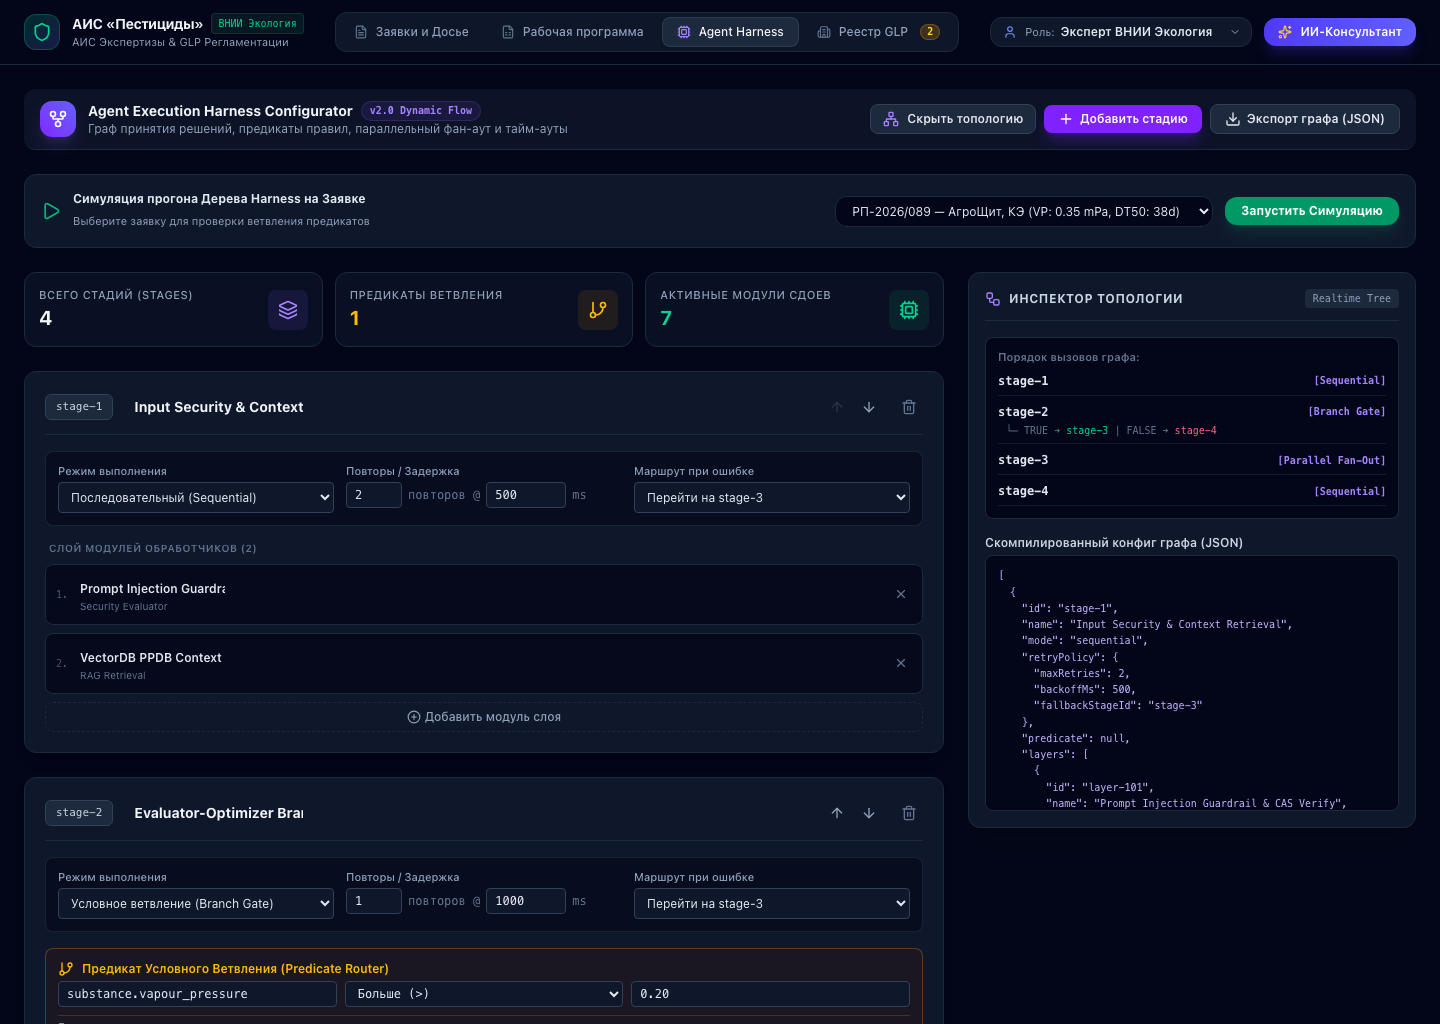Click the branch icon in Предикаты ветвления card
1440x1024 pixels.
[598, 310]
